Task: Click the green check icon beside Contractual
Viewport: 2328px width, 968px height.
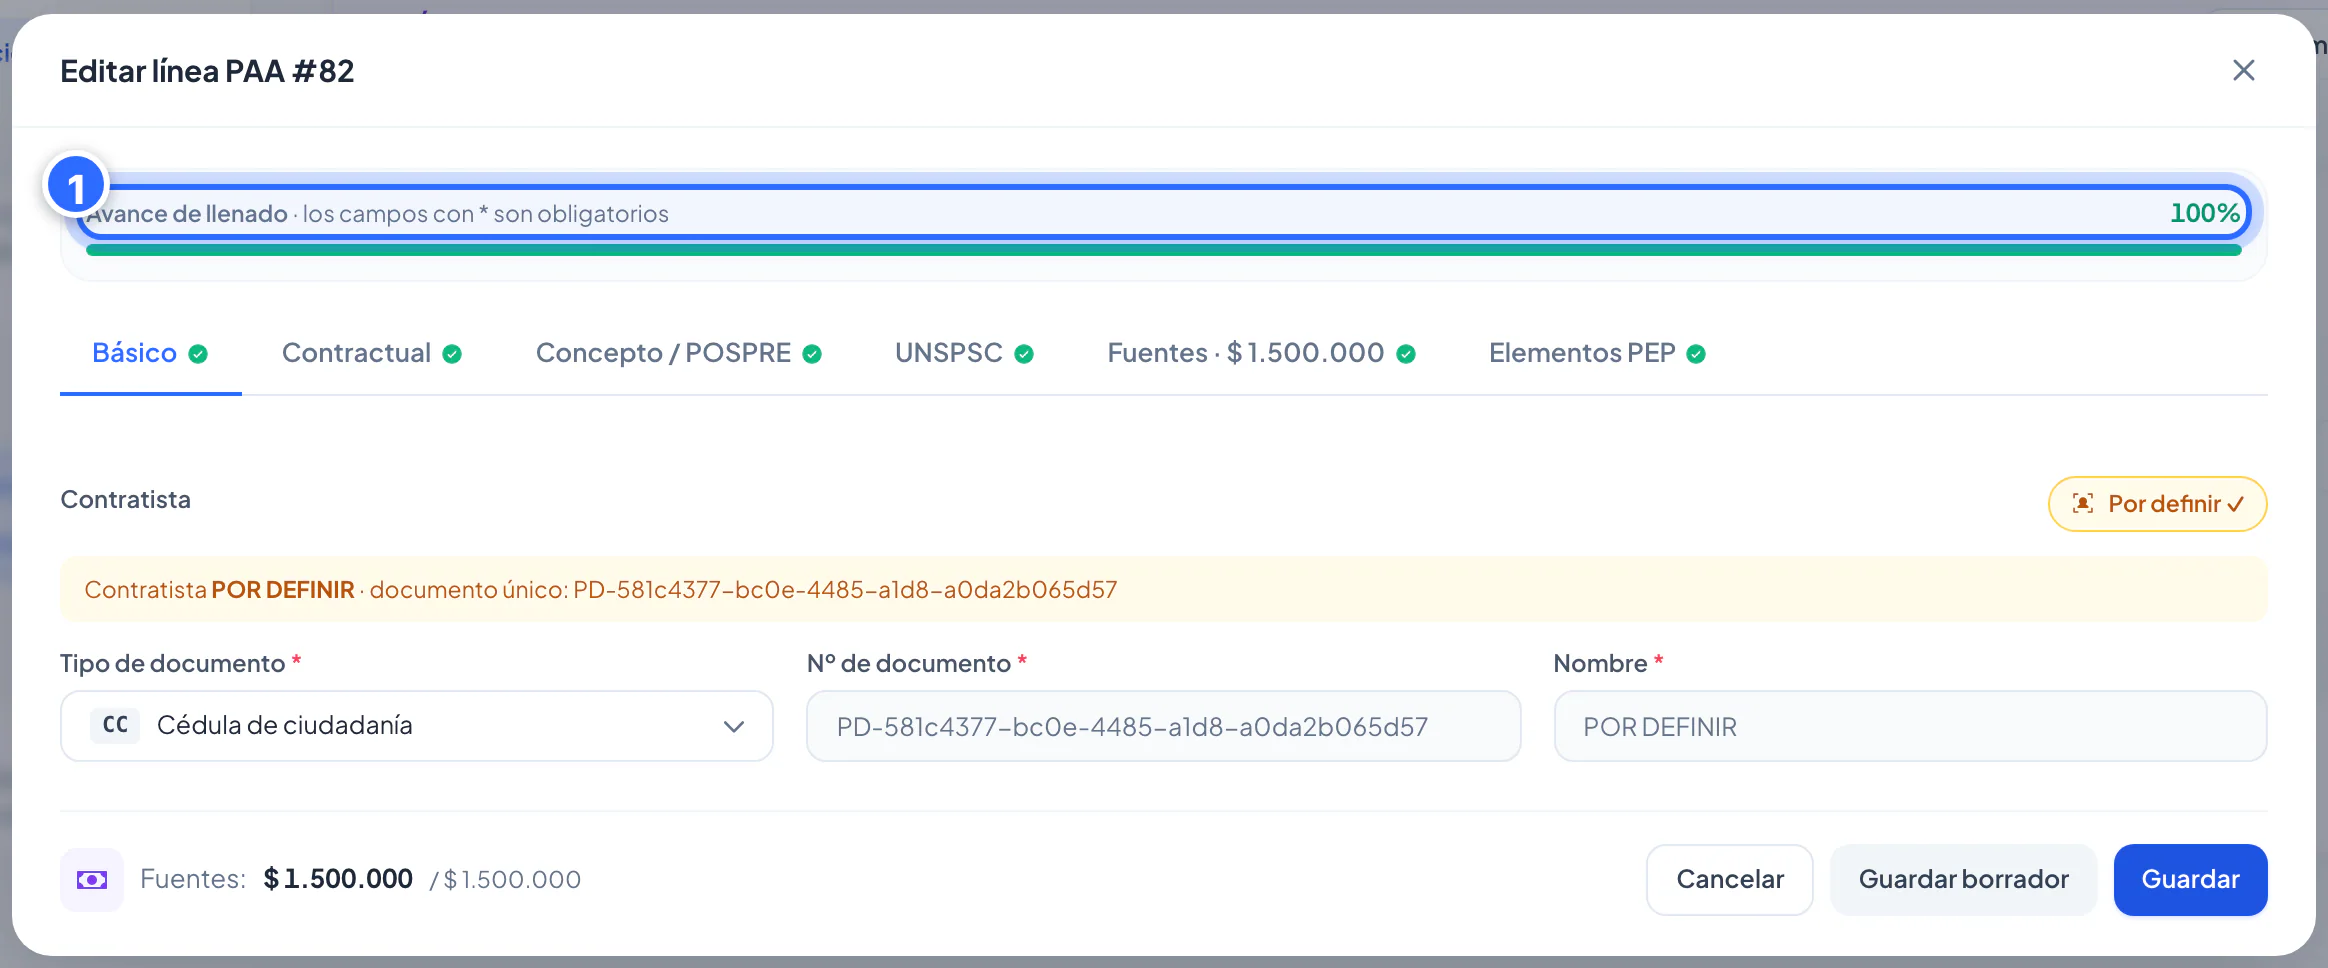Action: click(x=452, y=354)
